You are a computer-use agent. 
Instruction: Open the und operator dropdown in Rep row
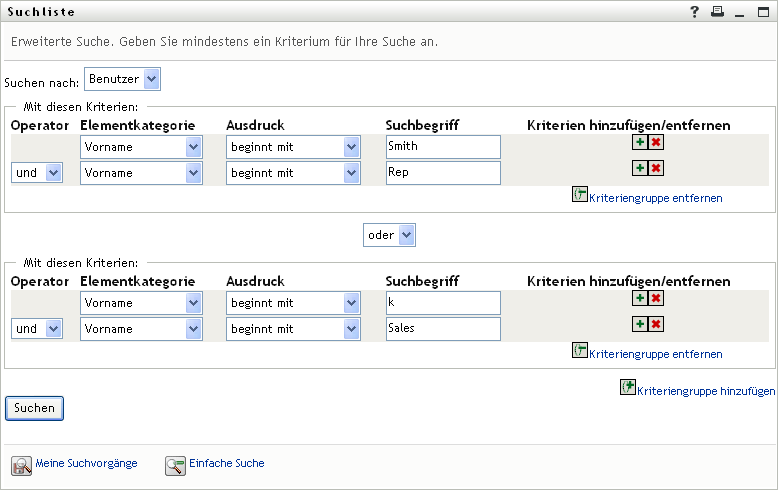37,173
